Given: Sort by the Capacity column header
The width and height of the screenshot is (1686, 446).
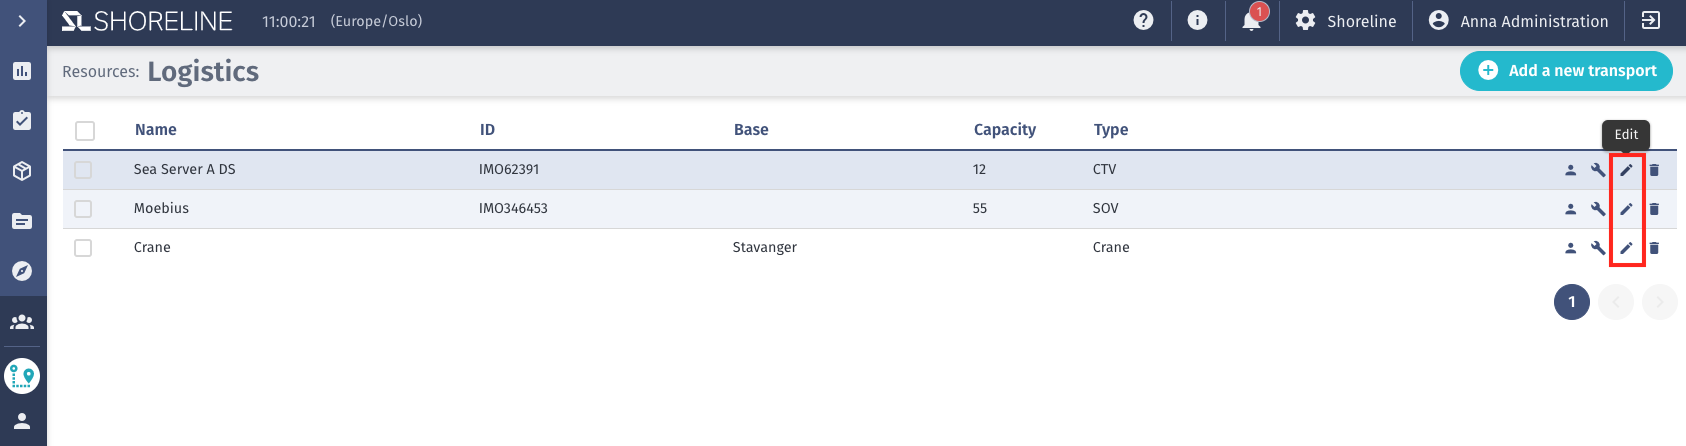Looking at the screenshot, I should point(1004,130).
